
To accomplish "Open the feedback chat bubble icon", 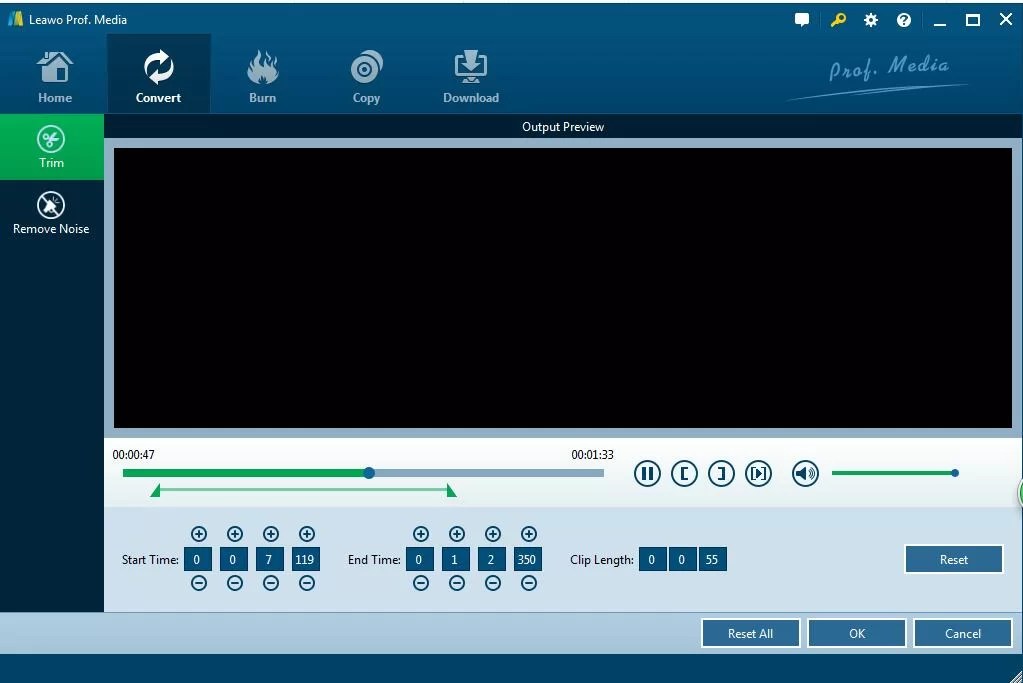I will 802,19.
